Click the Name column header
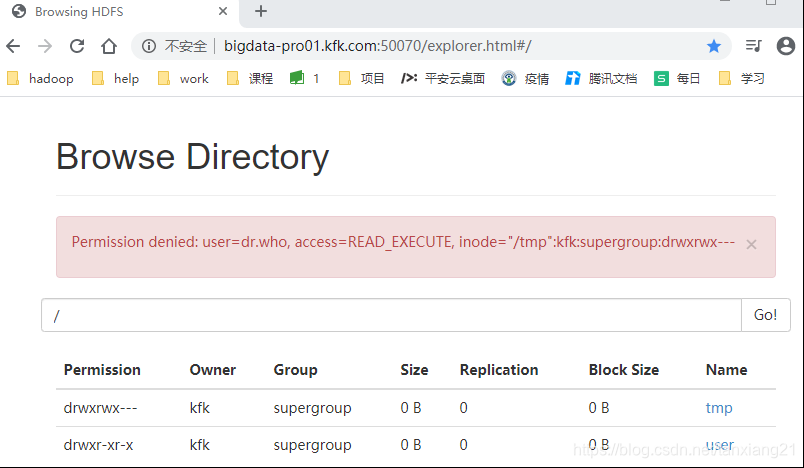The width and height of the screenshot is (804, 468). (727, 370)
